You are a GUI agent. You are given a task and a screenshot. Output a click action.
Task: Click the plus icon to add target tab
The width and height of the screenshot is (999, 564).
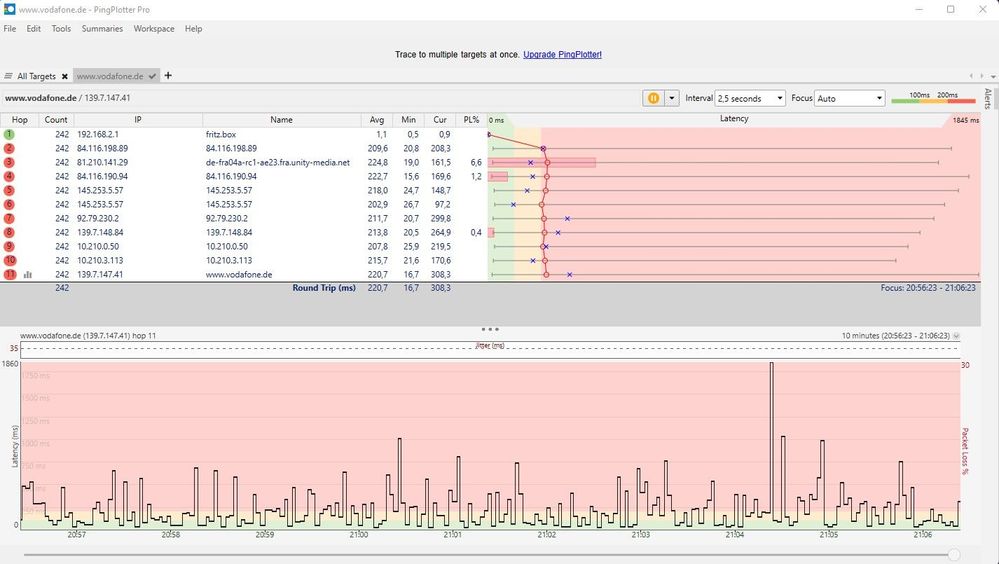click(x=168, y=75)
